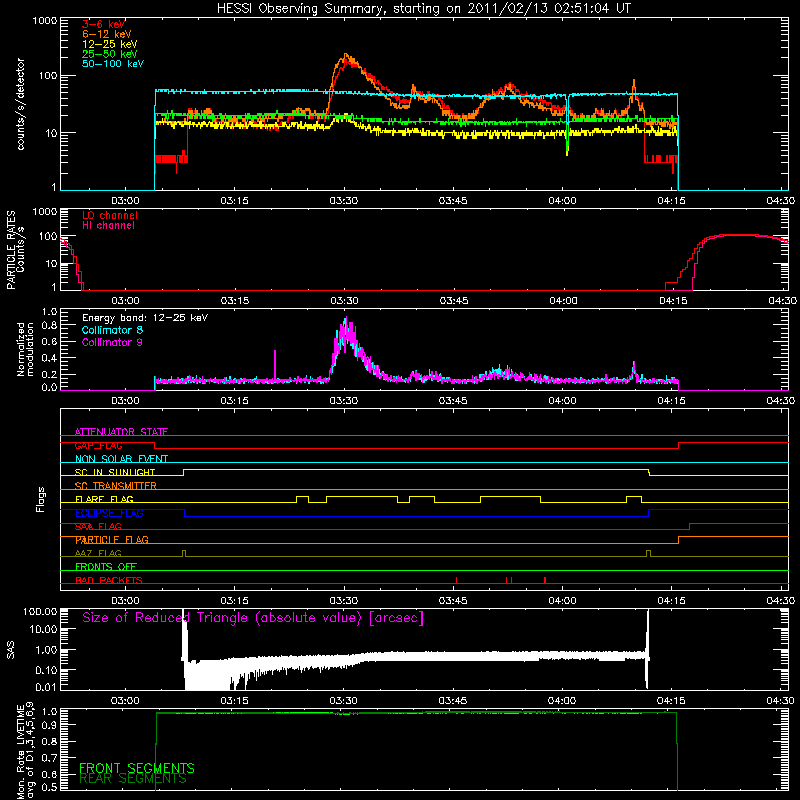800x800 pixels.
Task: Select the Collimator 8 legend label
Action: 112,330
